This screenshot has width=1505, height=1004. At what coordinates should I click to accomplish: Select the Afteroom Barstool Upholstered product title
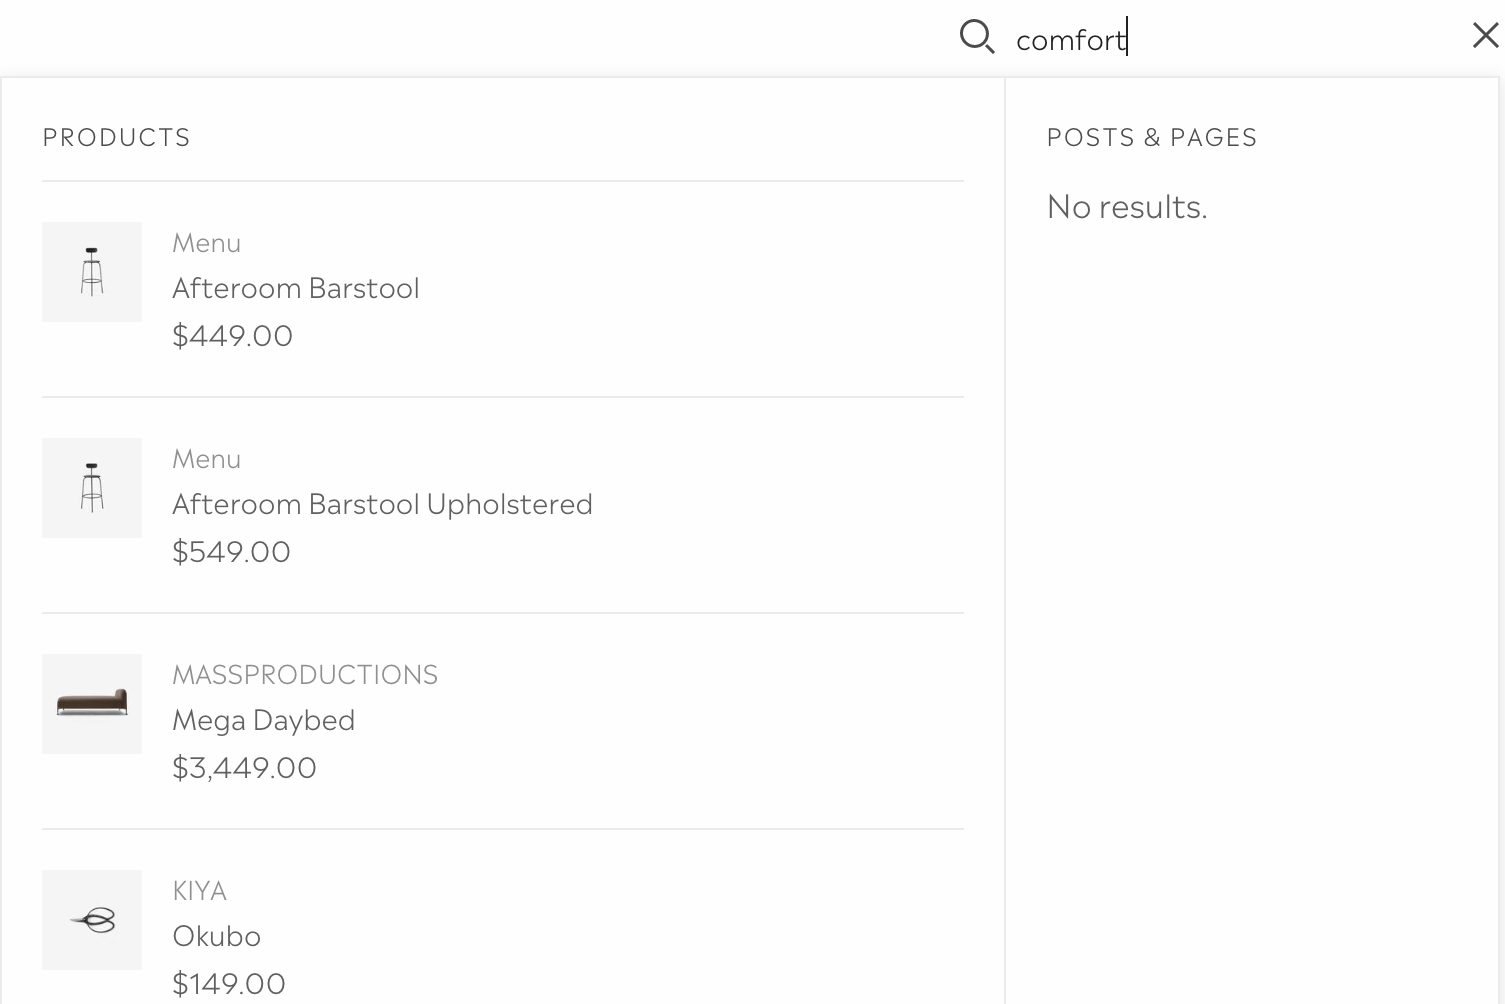382,504
